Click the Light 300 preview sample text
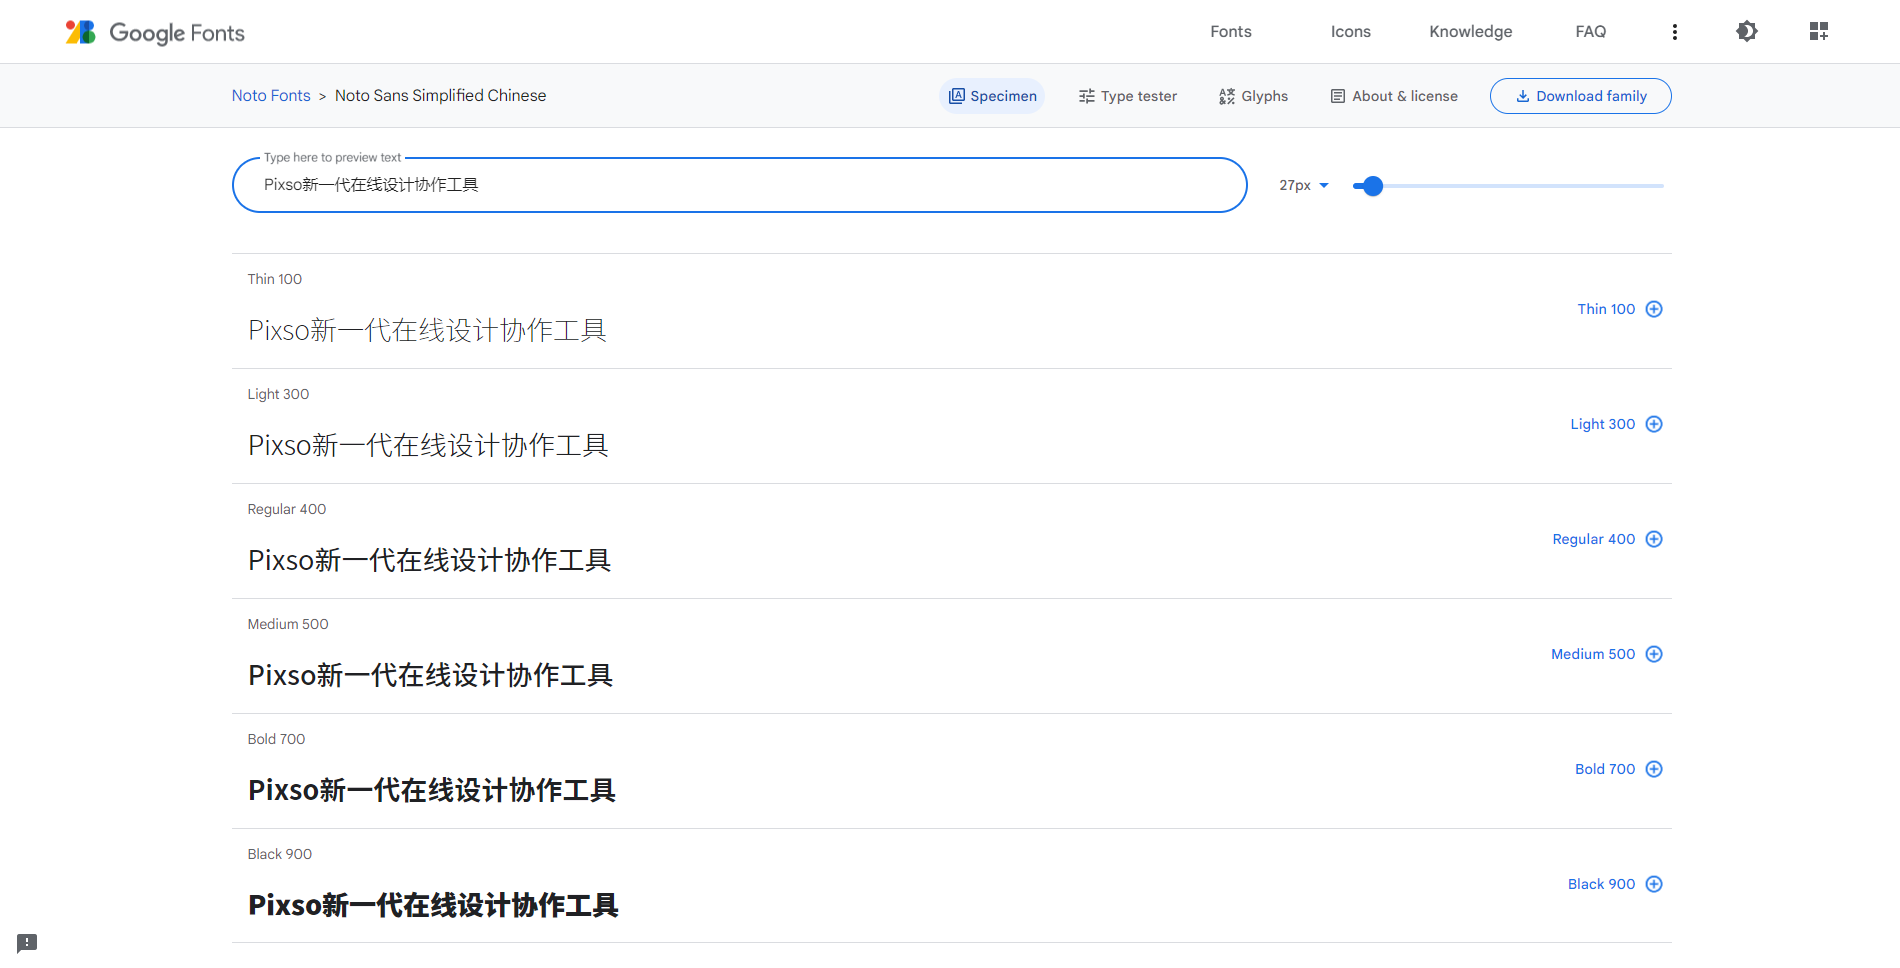 pyautogui.click(x=429, y=445)
